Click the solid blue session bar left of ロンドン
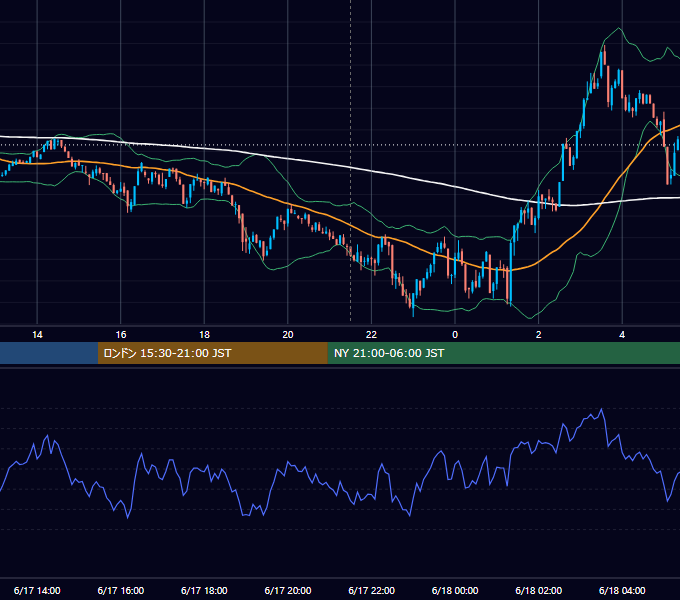The image size is (680, 600). [49, 353]
